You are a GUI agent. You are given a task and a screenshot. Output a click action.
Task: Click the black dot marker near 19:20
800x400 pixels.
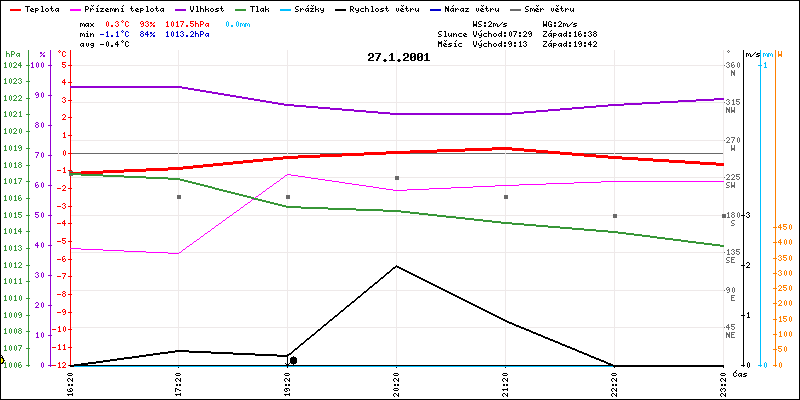(x=293, y=360)
